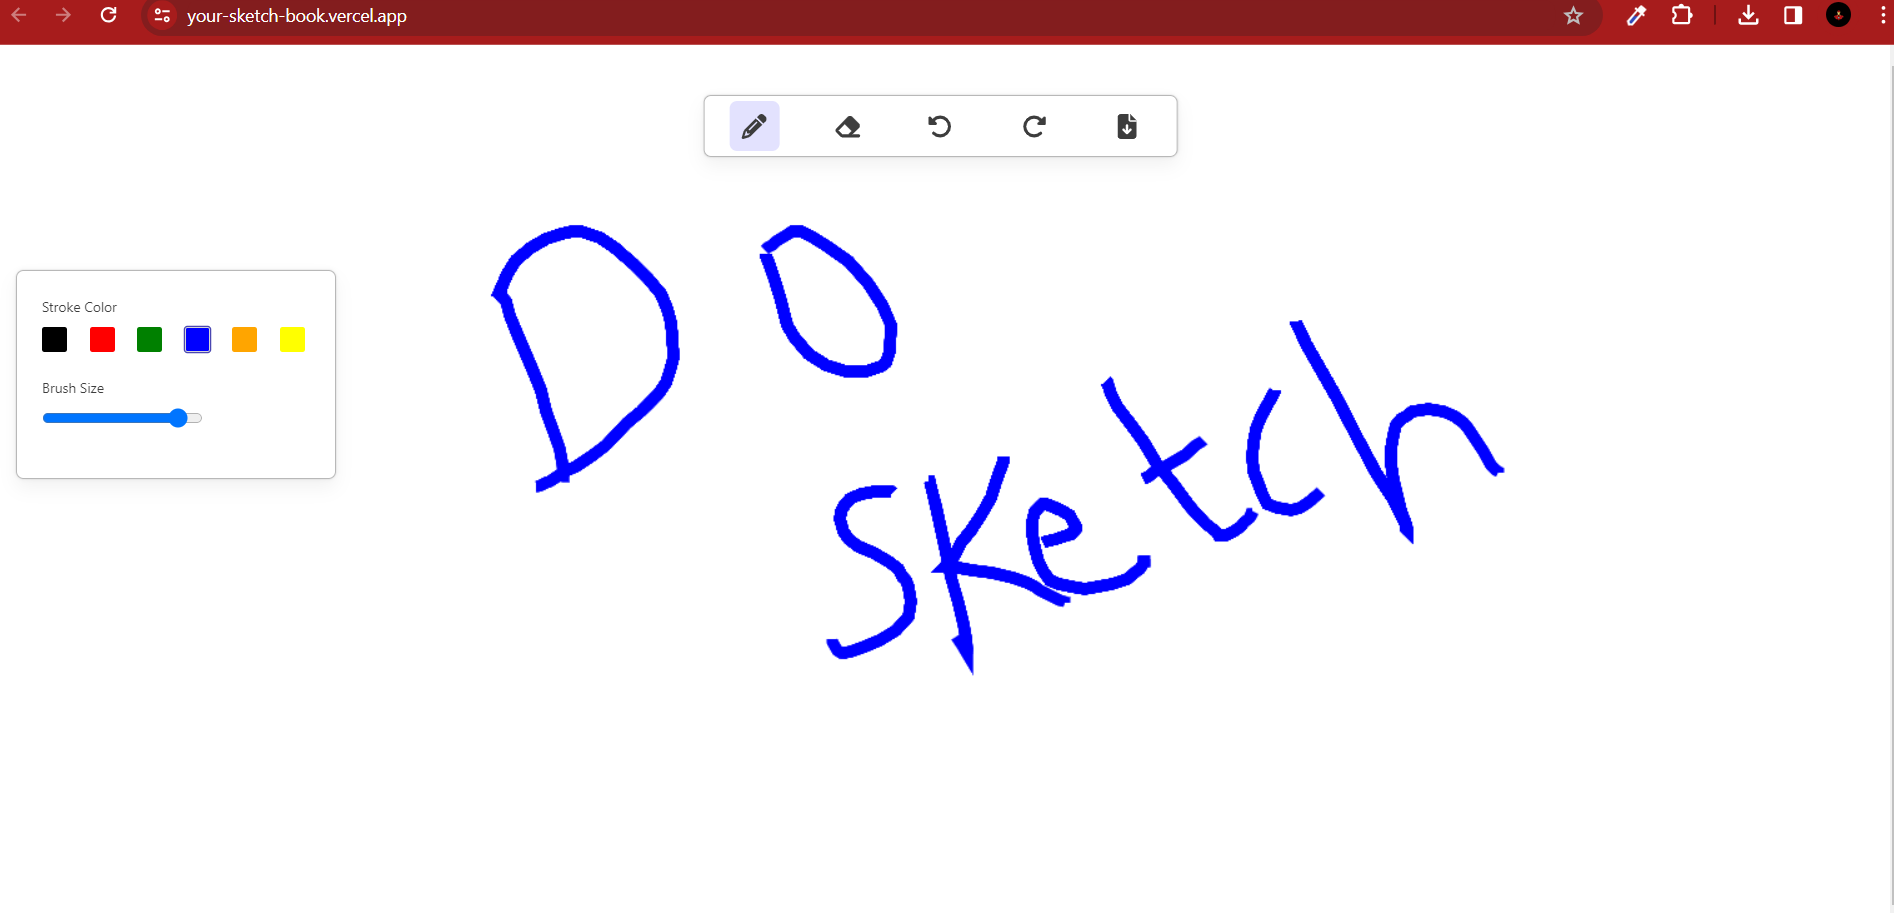Set stroke color to orange
The image size is (1894, 913).
pos(245,340)
